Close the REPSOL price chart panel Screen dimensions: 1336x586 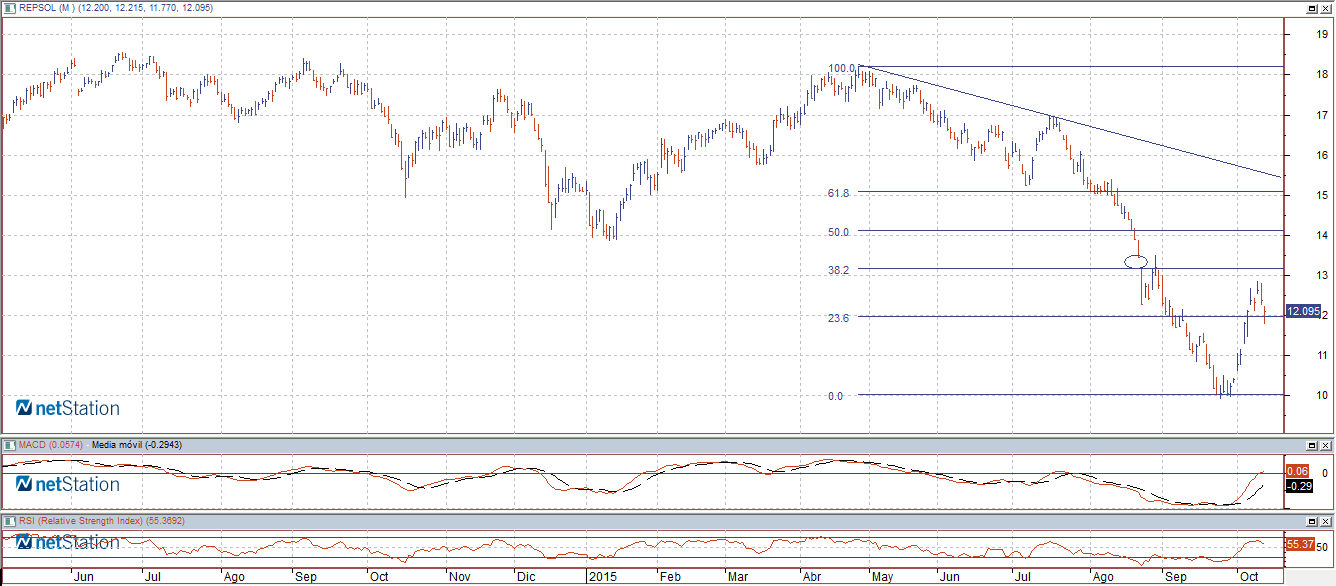click(1325, 7)
